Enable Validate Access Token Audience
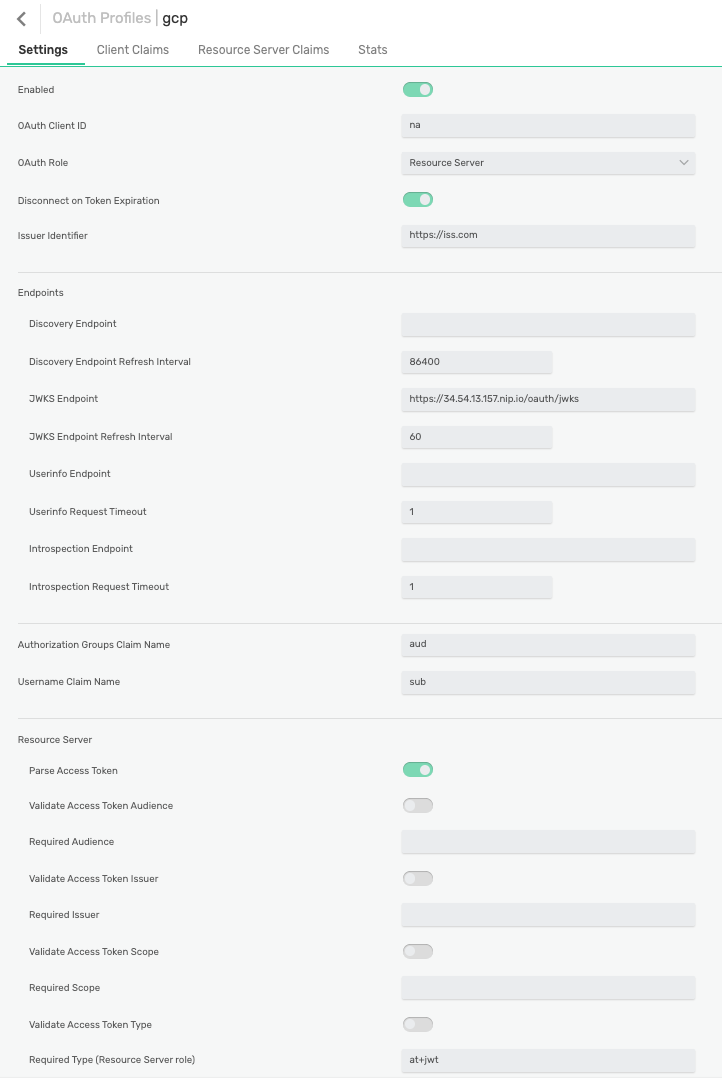This screenshot has height=1080, width=722. click(417, 805)
